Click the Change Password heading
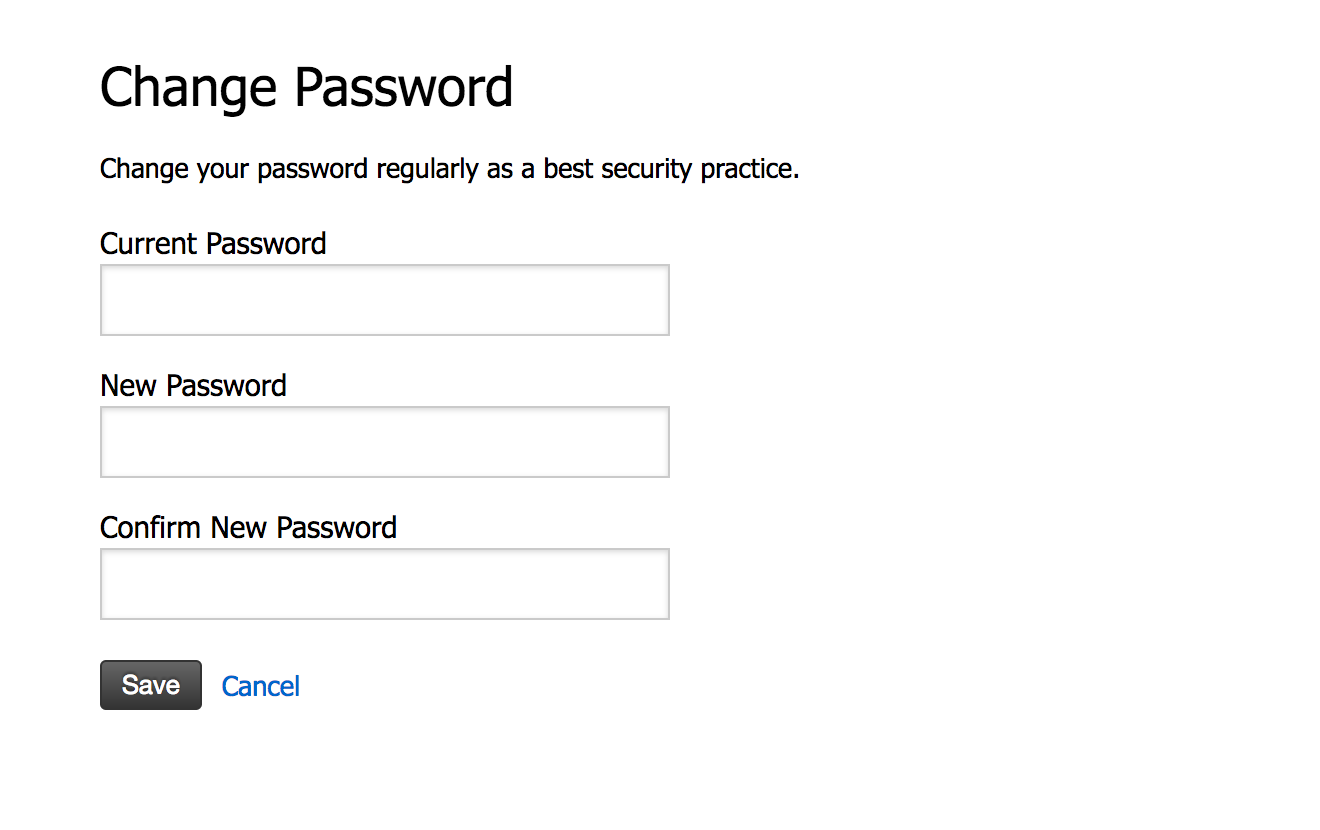 coord(307,87)
